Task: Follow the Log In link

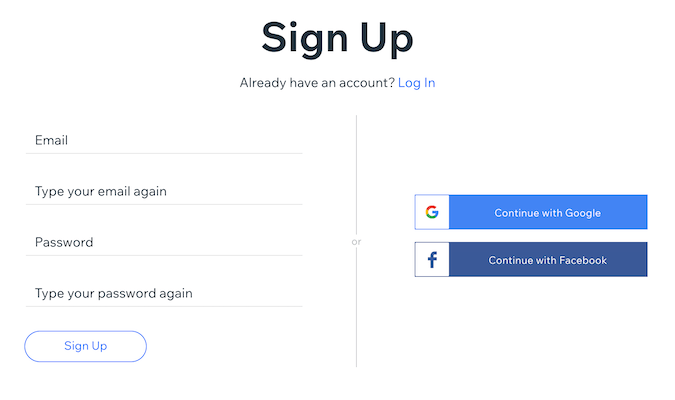Action: 416,83
